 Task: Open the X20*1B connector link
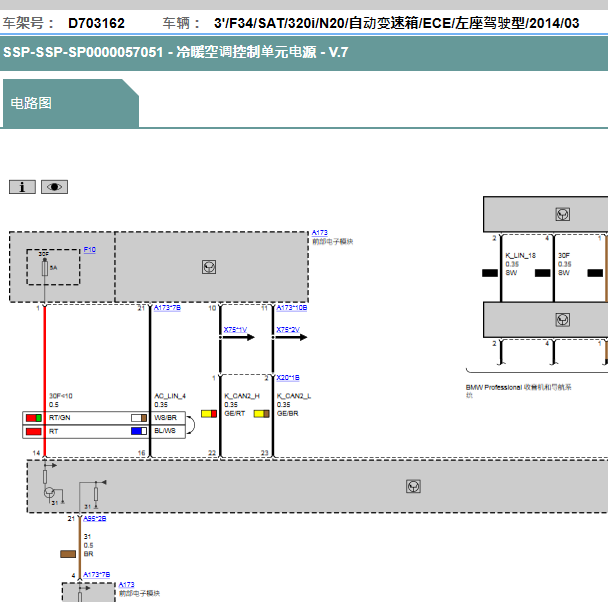point(288,378)
